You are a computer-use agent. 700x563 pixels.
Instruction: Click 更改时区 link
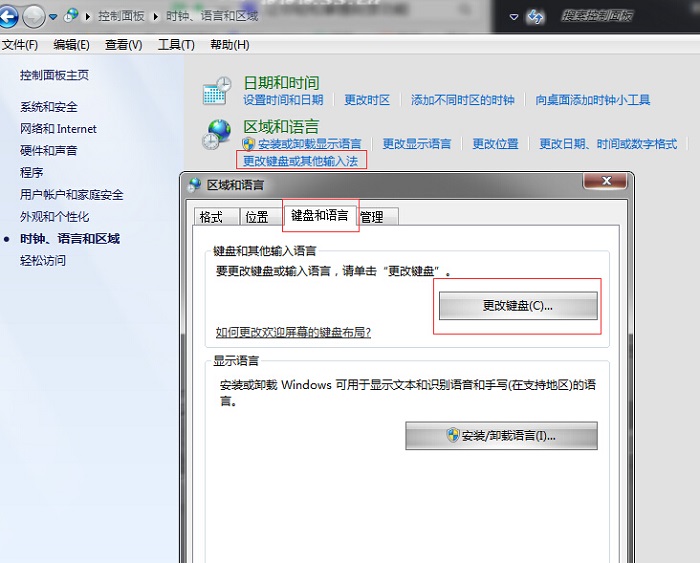(x=367, y=100)
